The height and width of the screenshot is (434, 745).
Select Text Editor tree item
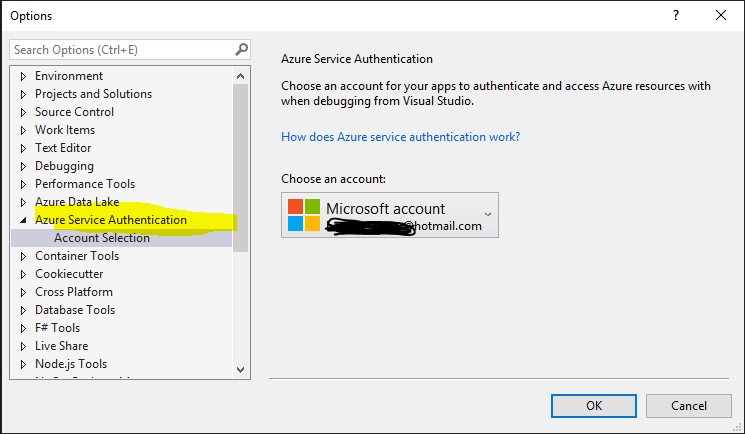pos(63,148)
